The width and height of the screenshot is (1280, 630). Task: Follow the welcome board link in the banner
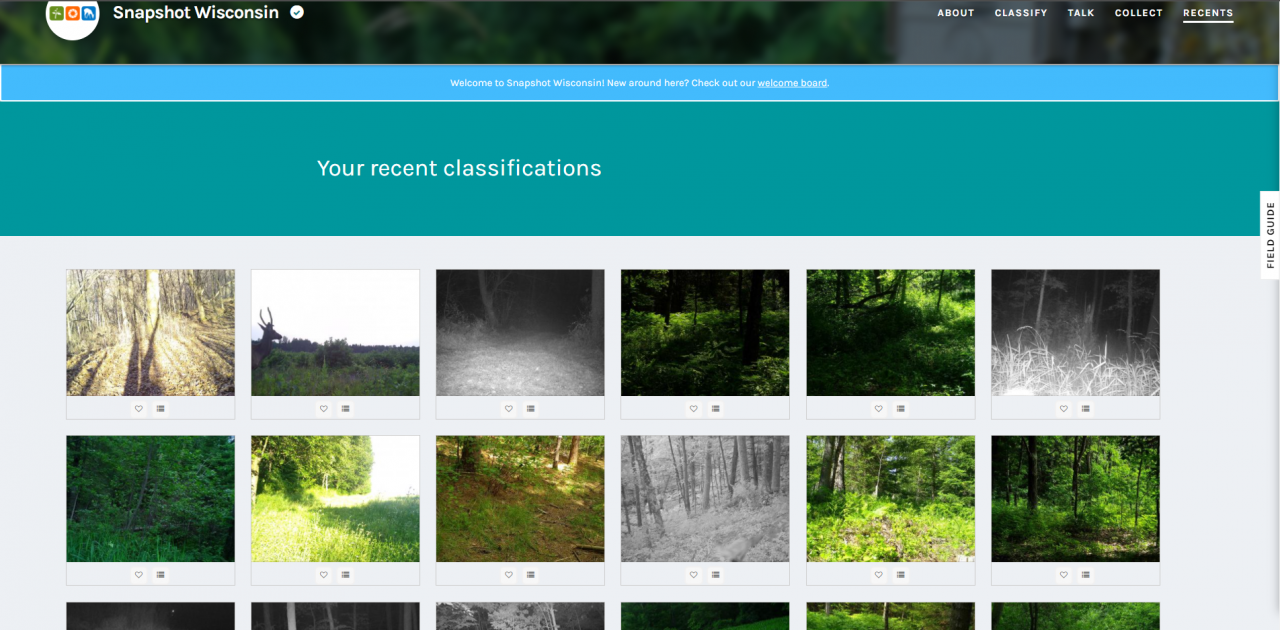pyautogui.click(x=792, y=83)
